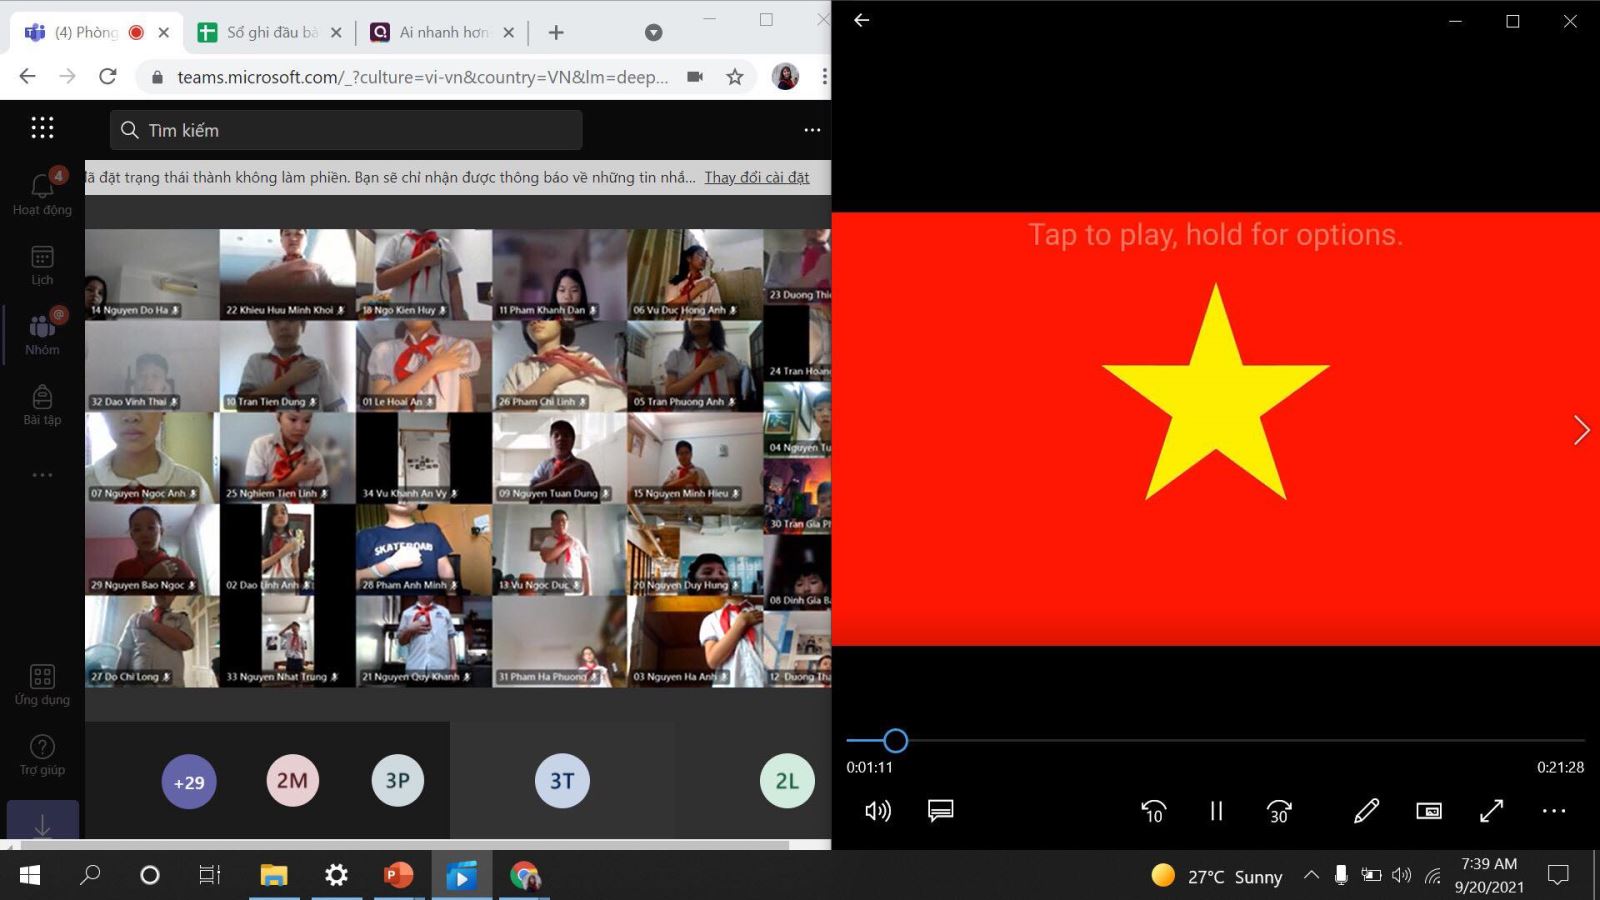Pause the playing video
Image resolution: width=1600 pixels, height=900 pixels.
pyautogui.click(x=1216, y=811)
